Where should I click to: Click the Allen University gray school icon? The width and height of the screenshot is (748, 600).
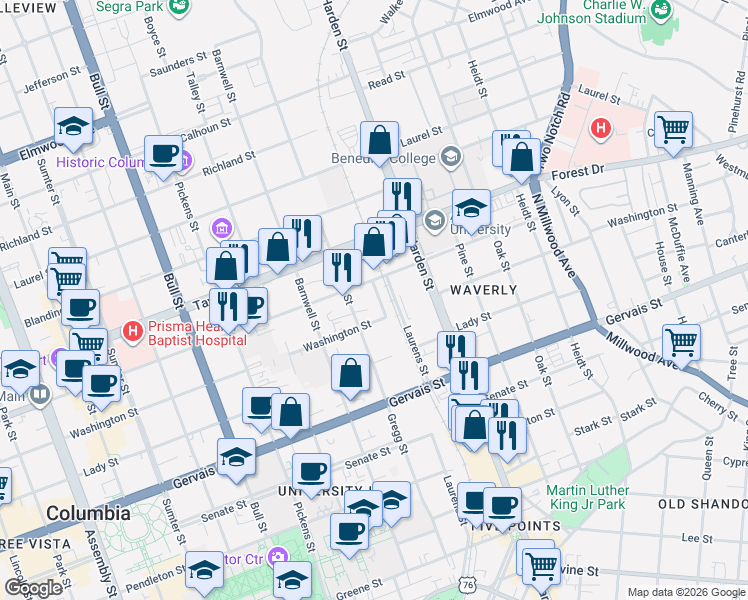click(435, 220)
